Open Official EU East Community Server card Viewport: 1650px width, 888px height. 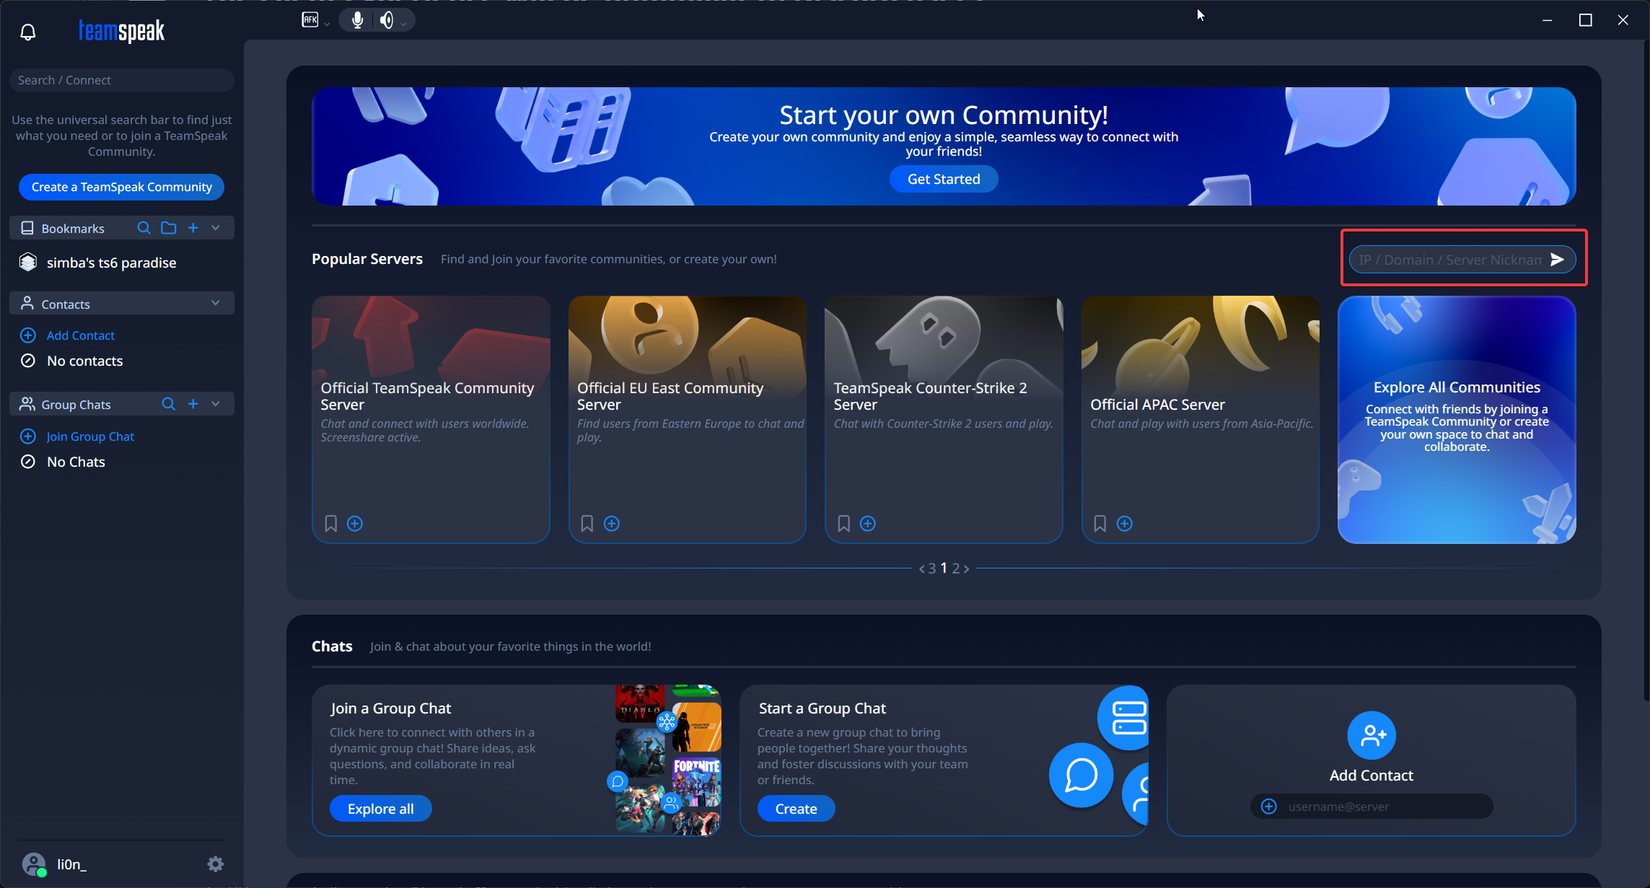click(x=687, y=419)
